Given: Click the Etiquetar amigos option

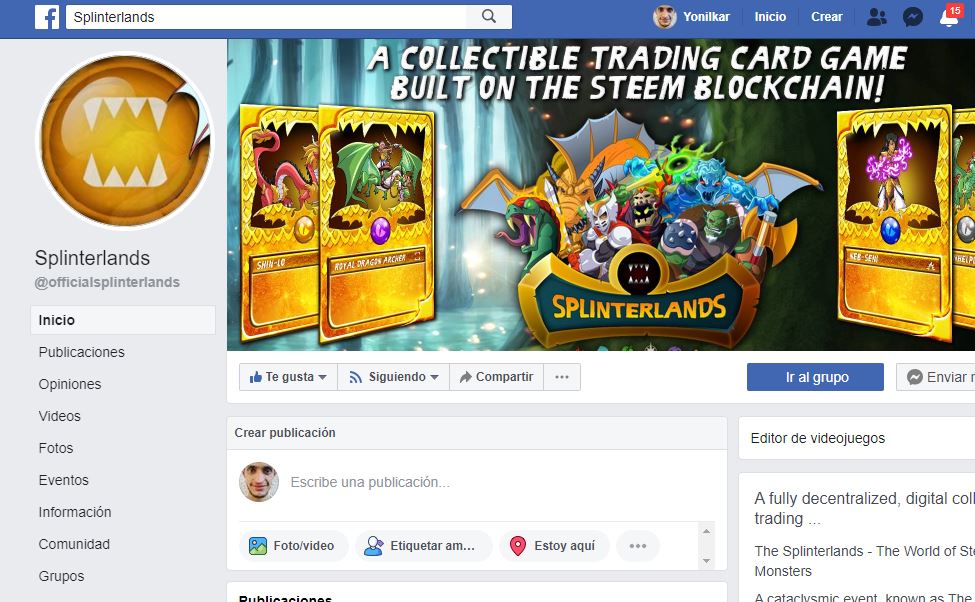Looking at the screenshot, I should tap(423, 545).
